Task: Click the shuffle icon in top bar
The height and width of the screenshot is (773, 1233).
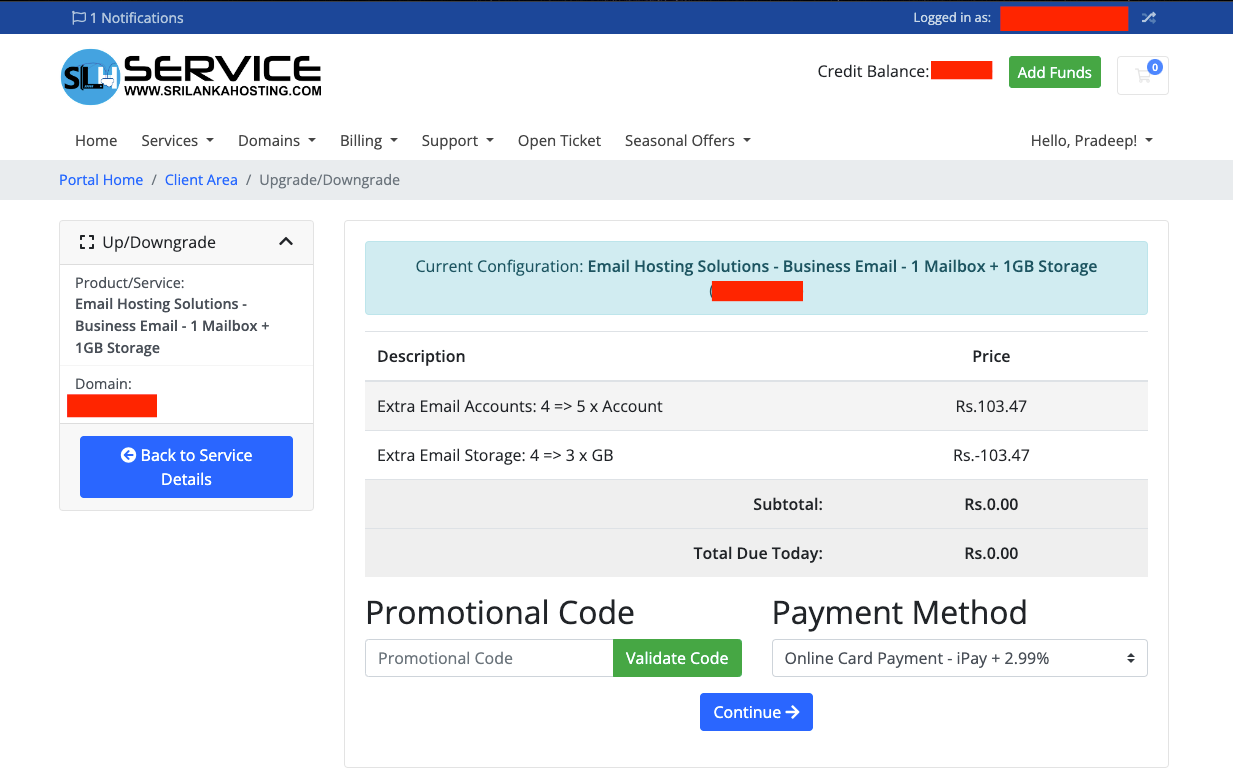Action: tap(1148, 18)
